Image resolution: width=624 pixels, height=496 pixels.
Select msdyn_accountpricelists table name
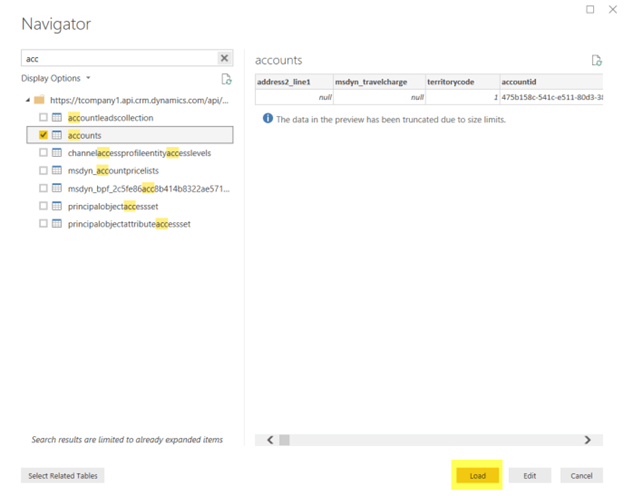pyautogui.click(x=113, y=171)
